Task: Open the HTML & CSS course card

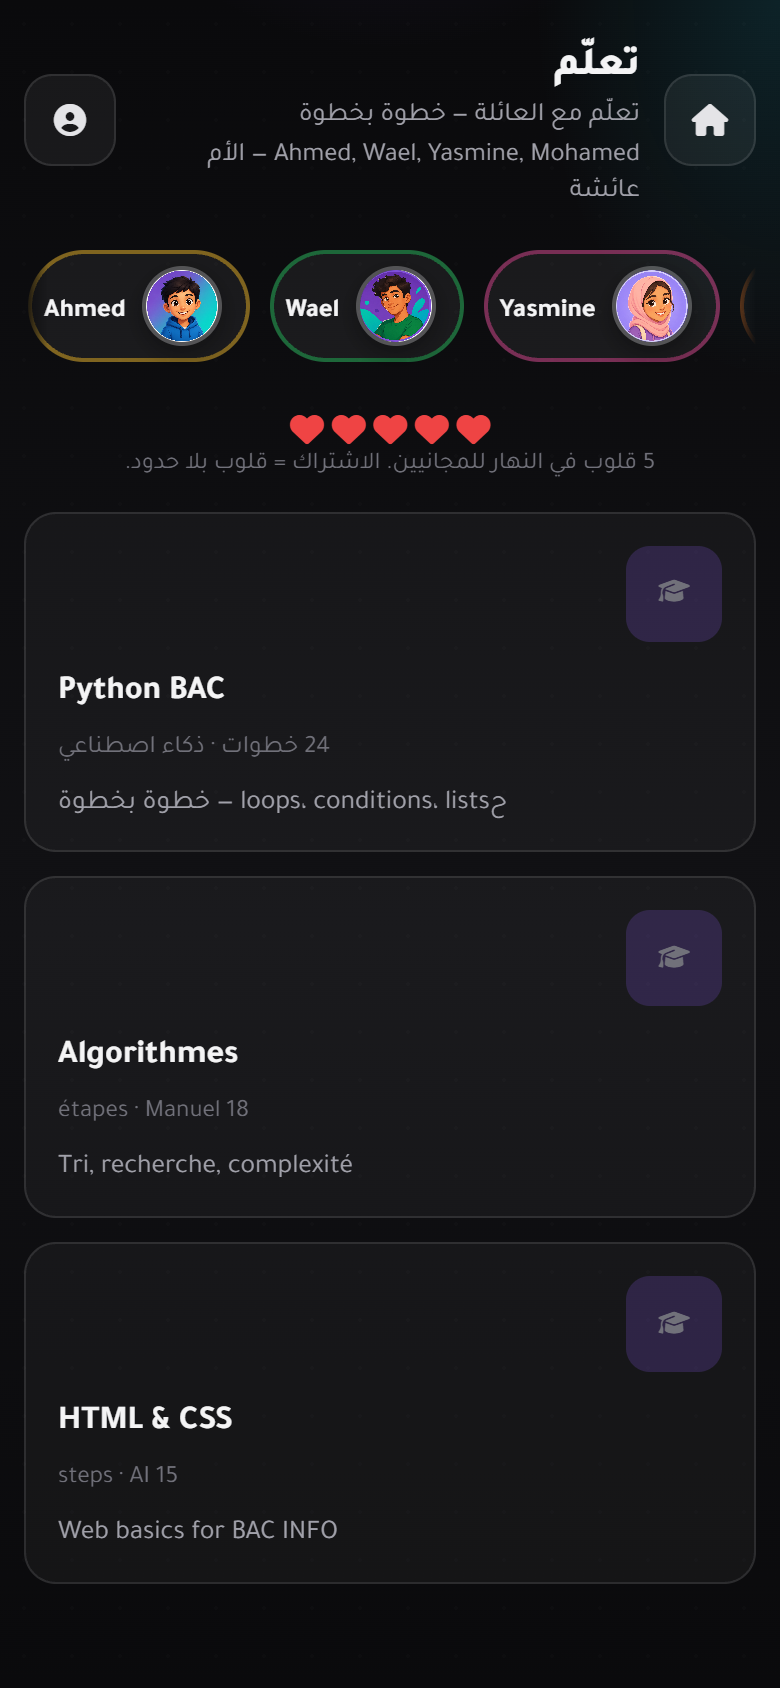Action: point(390,1413)
